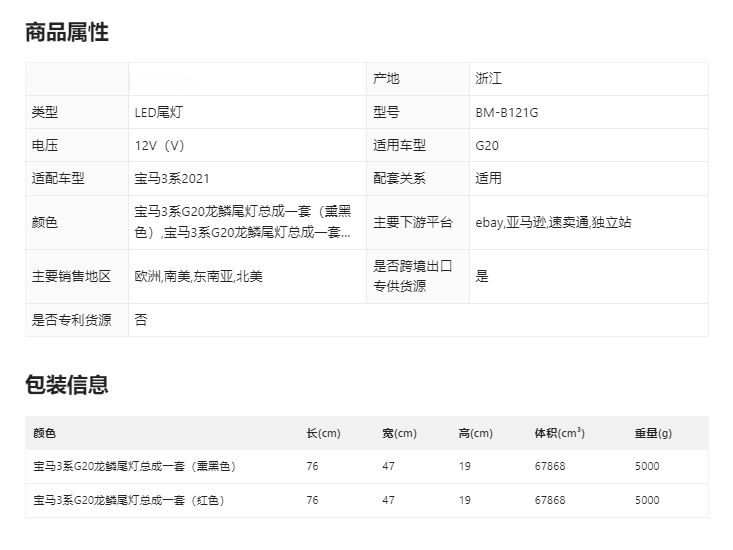Click the 包装信息 section heading
The height and width of the screenshot is (550, 733).
coord(67,384)
